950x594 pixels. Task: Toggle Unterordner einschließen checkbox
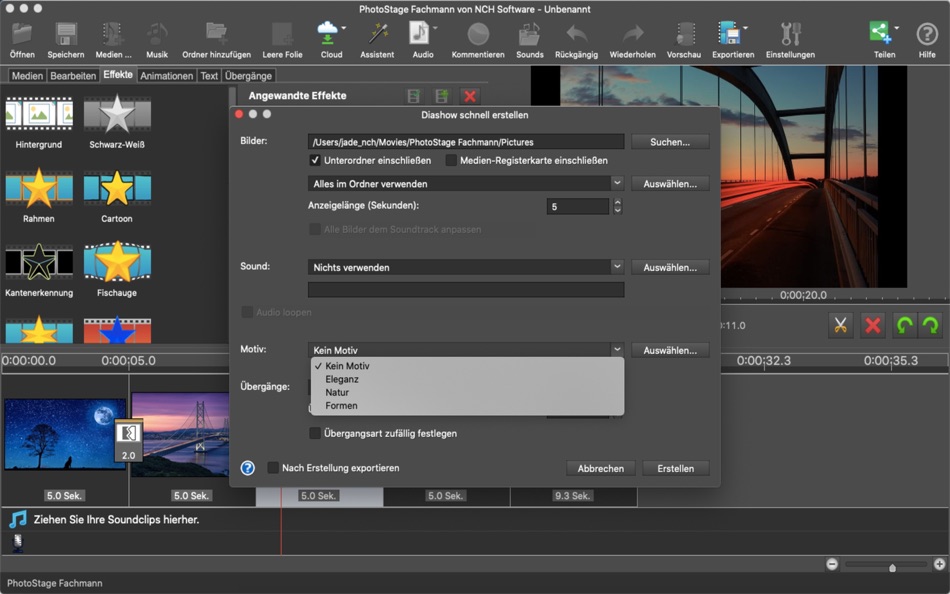[x=314, y=161]
